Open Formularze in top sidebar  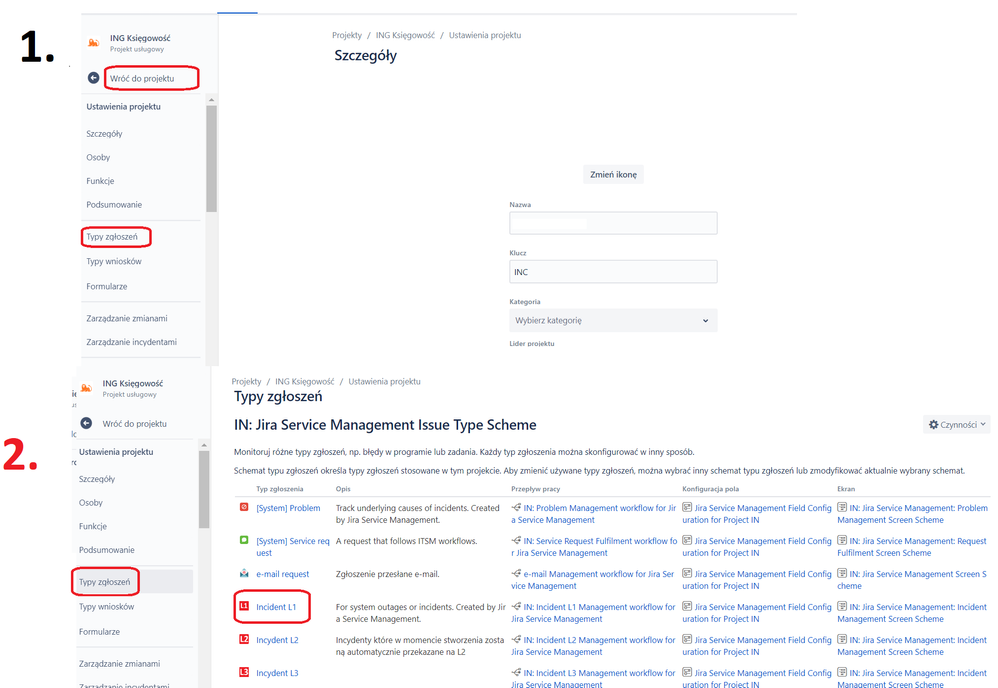[x=107, y=286]
